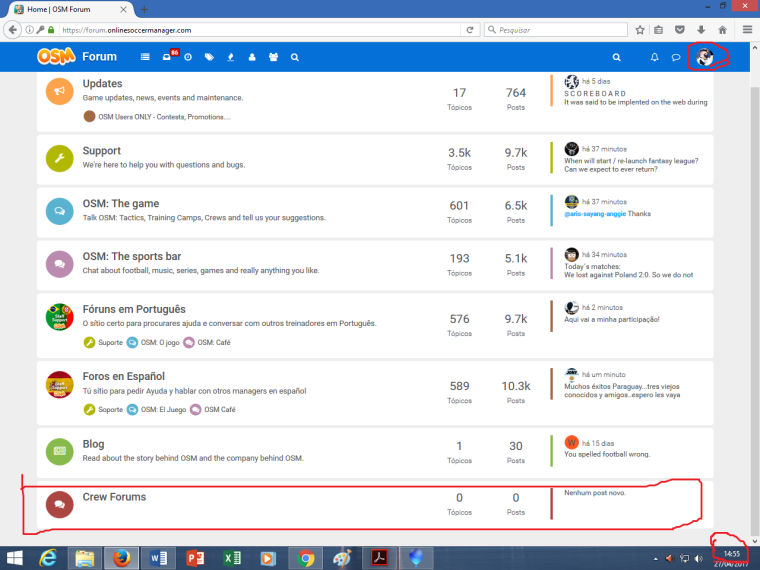Click the green Blog category icon
The image size is (760, 570).
point(60,451)
